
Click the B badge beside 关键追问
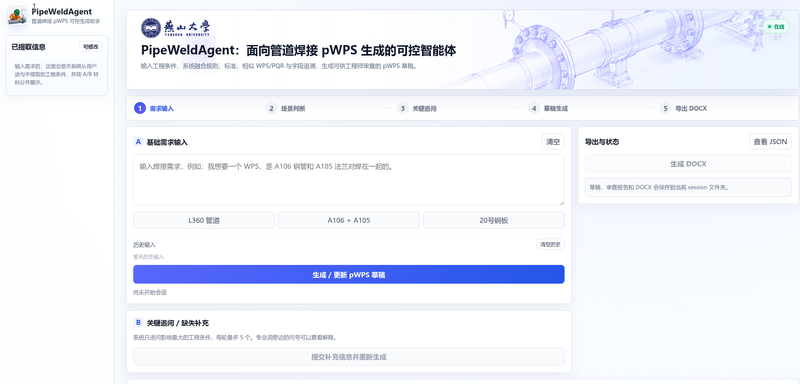coord(138,323)
